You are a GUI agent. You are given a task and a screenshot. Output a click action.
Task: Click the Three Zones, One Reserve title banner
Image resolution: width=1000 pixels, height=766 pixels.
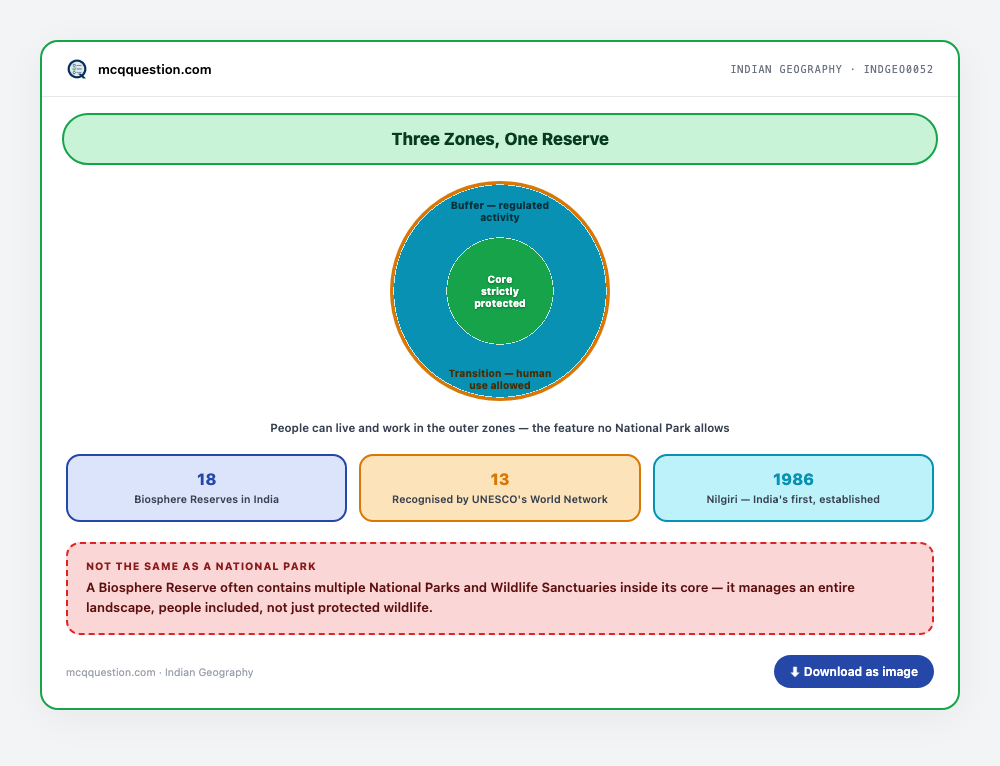(x=500, y=139)
